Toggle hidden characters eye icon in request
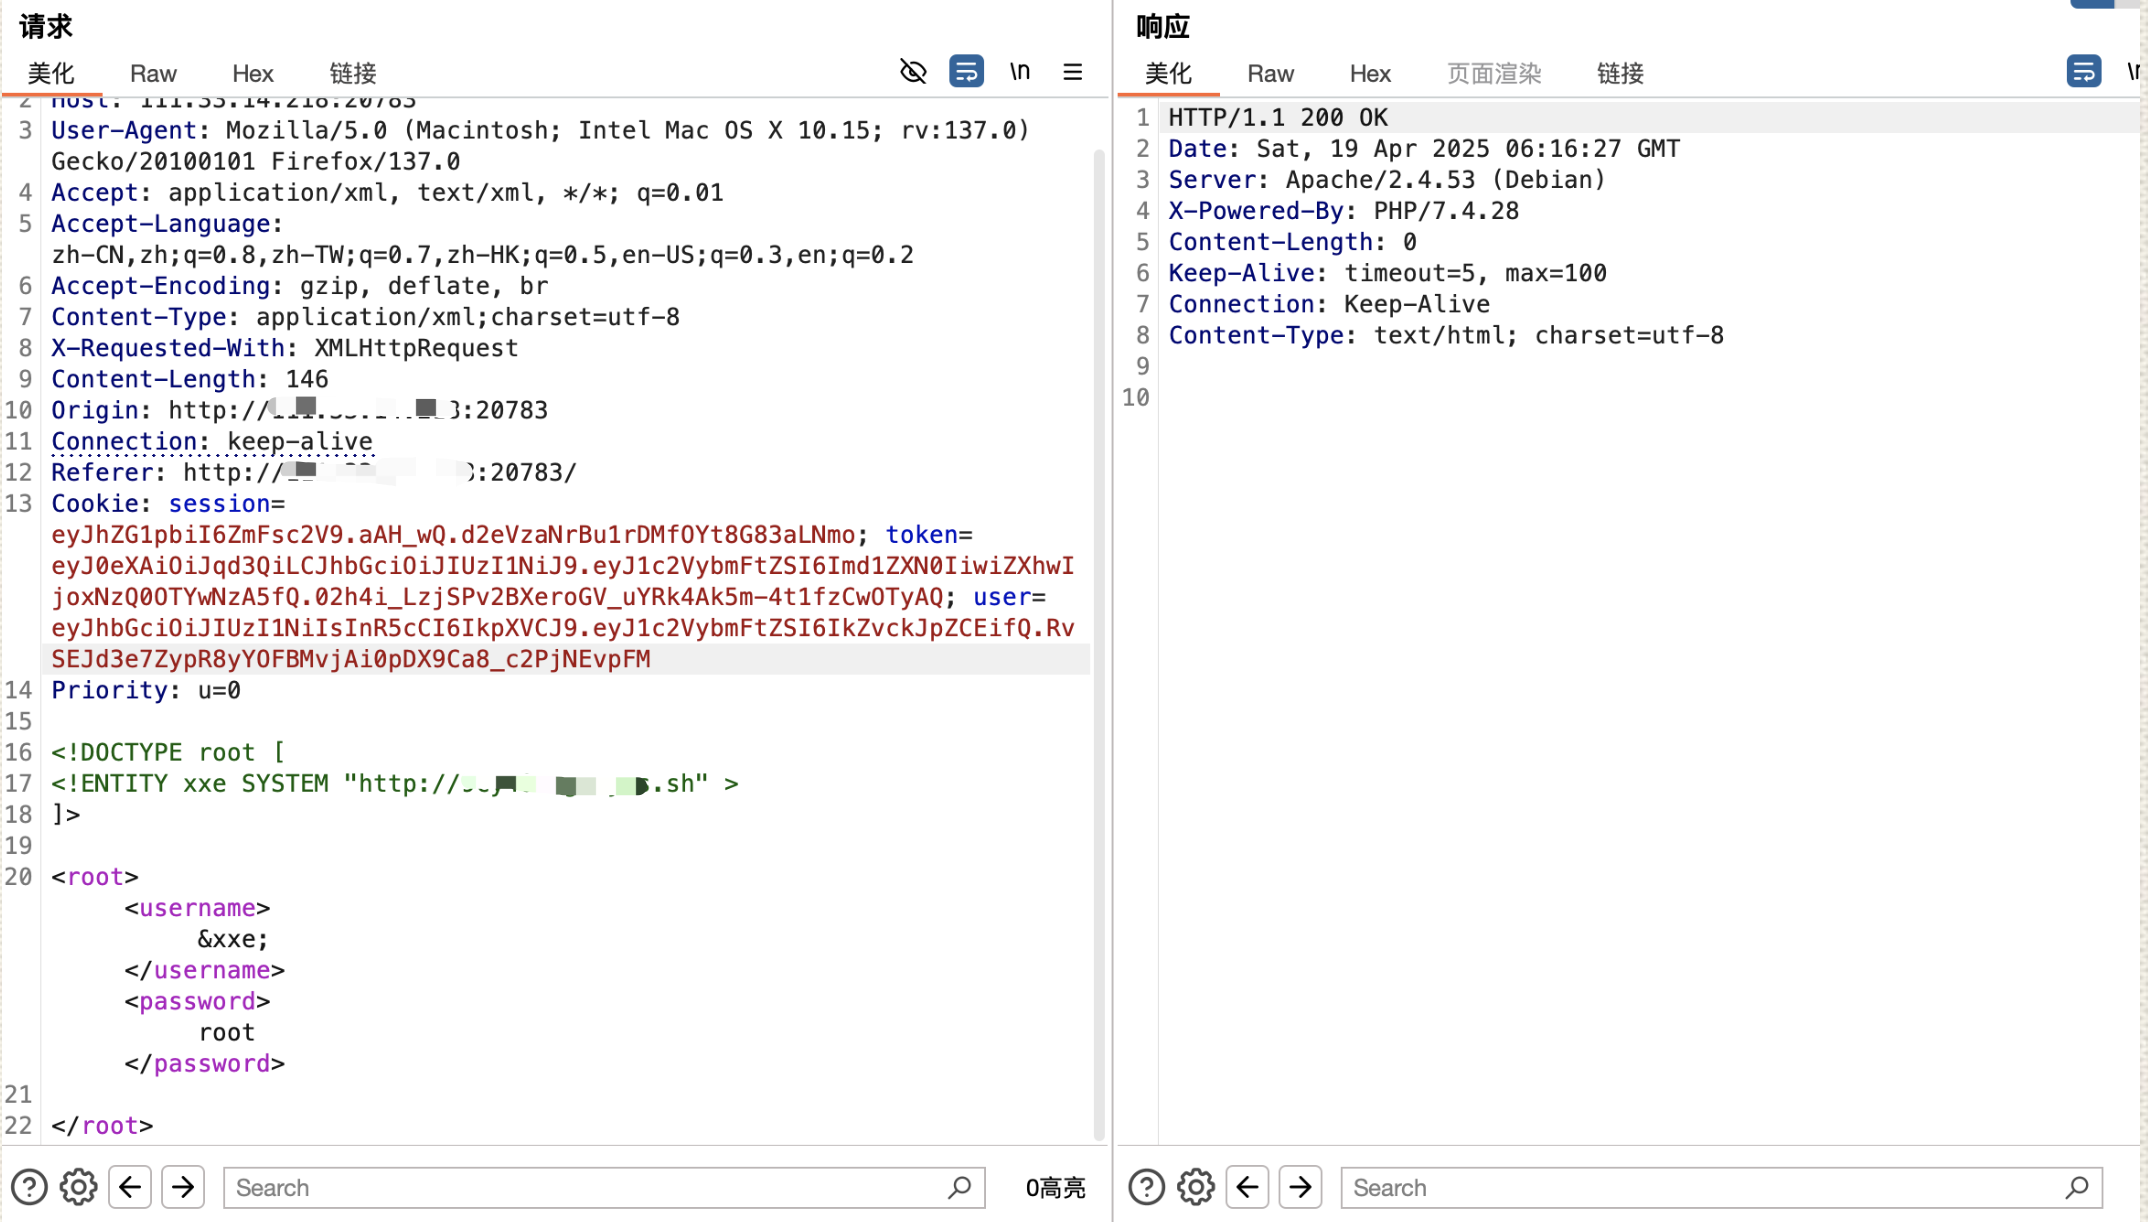 [x=913, y=72]
